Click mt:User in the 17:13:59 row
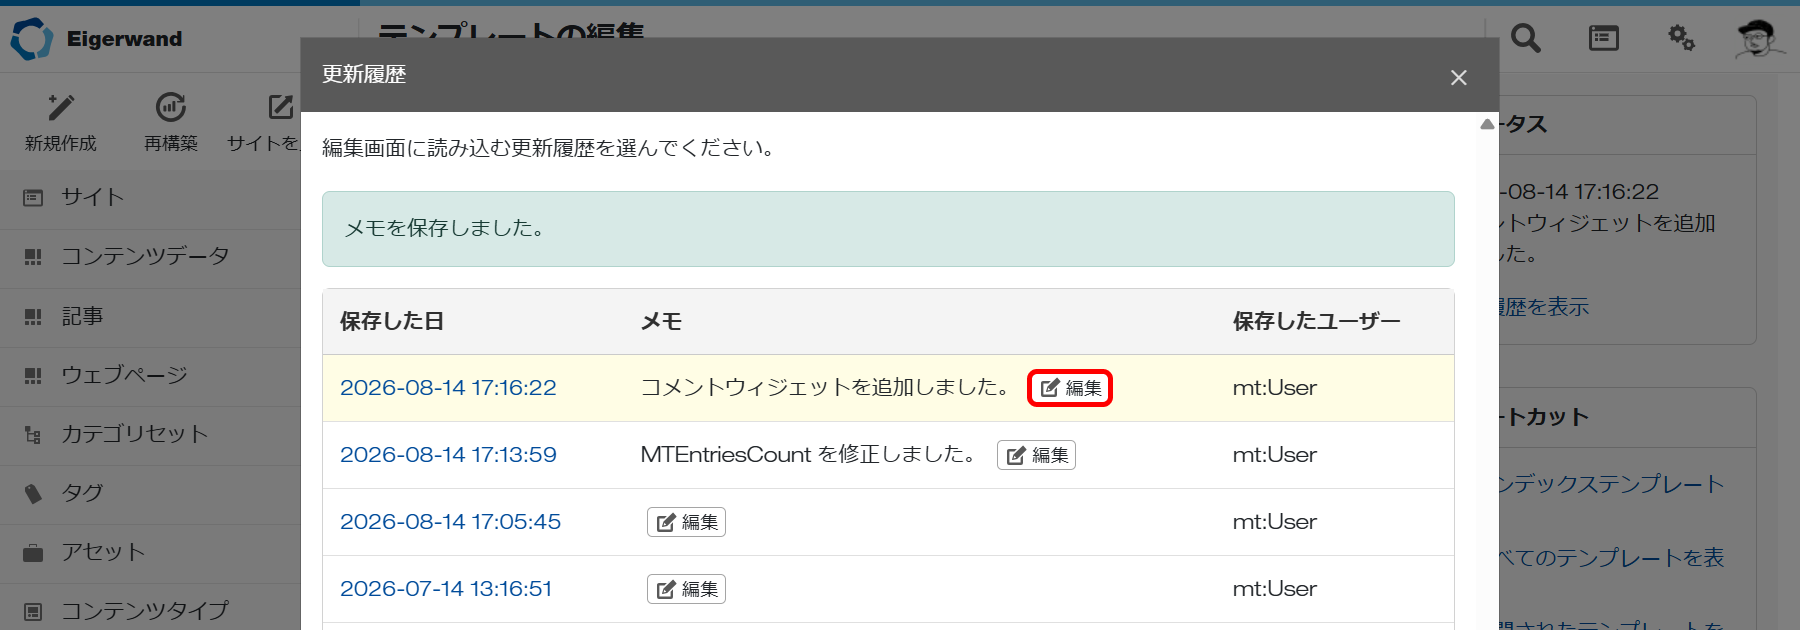Screen dimensions: 1800x630 pyautogui.click(x=1274, y=455)
